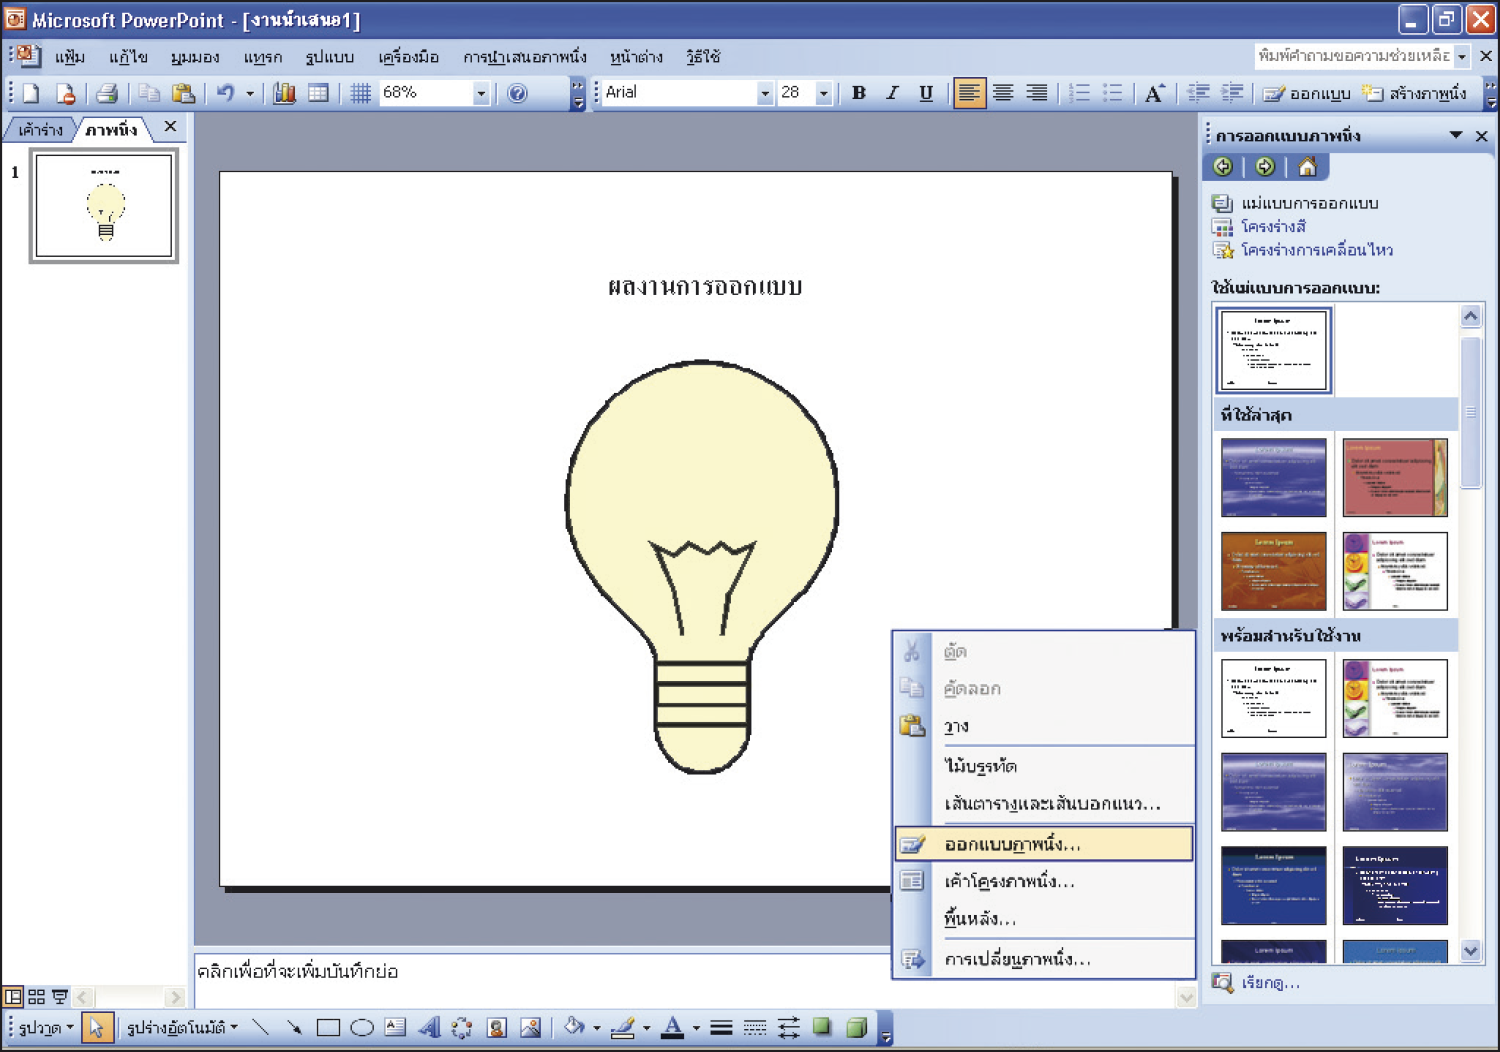Viewport: 1500px width, 1052px height.
Task: Open the Help question mark icon
Action: point(517,93)
